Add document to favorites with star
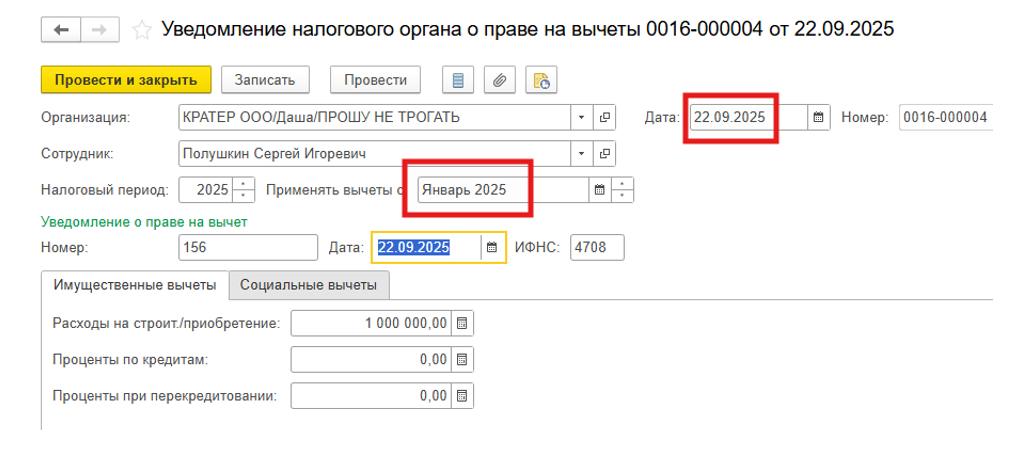Screen dimensions: 1021x456 142,30
